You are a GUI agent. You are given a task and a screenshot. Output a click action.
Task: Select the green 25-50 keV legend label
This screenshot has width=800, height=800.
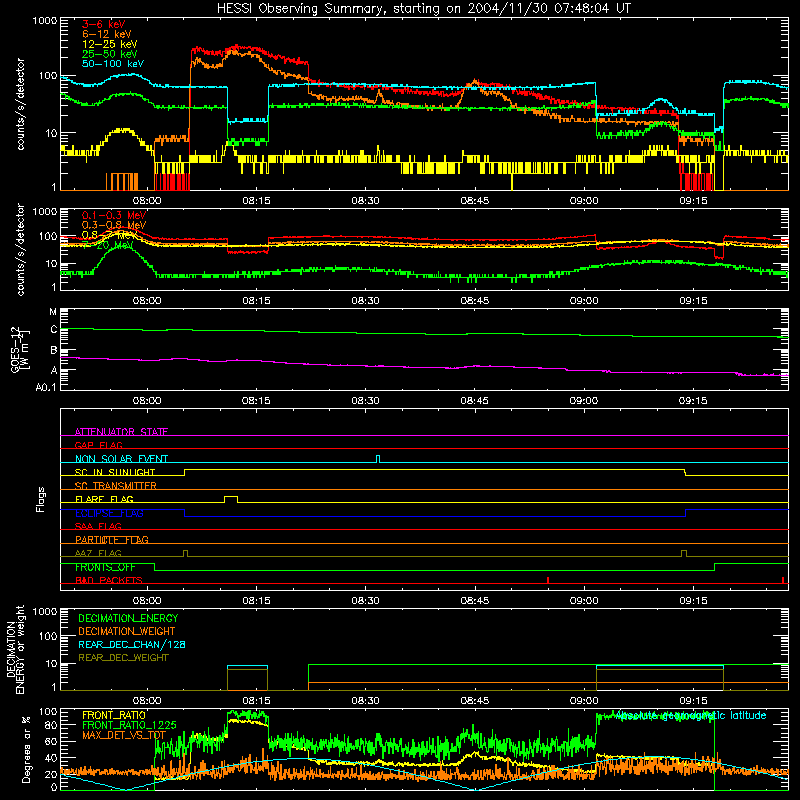110,54
